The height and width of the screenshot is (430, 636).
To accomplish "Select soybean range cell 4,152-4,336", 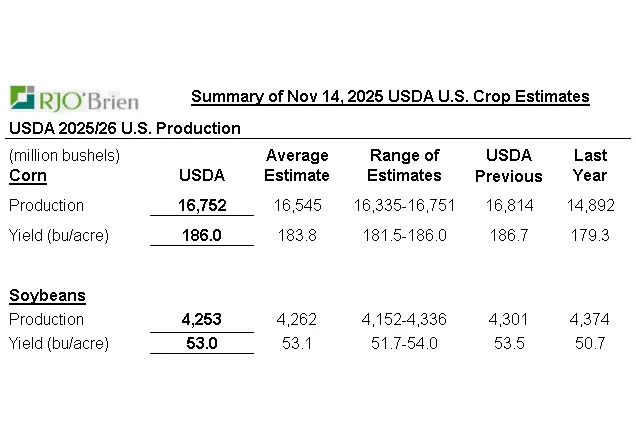I will (405, 319).
